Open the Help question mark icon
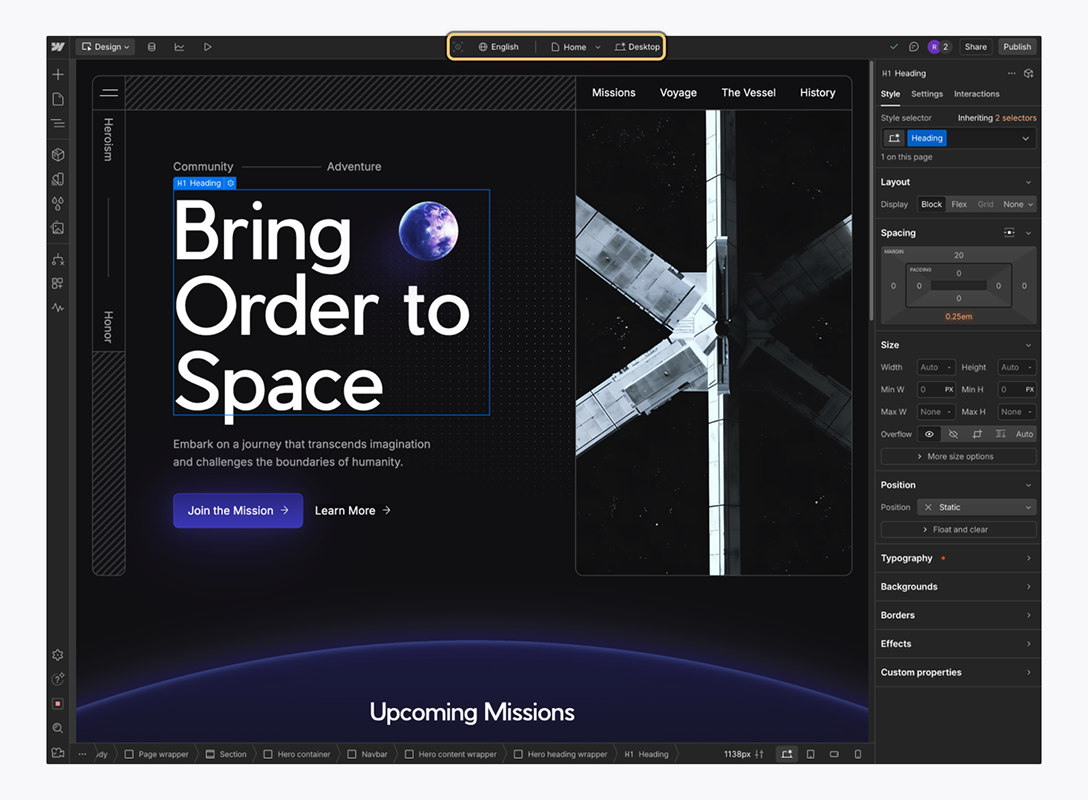This screenshot has height=800, width=1088. pos(58,679)
